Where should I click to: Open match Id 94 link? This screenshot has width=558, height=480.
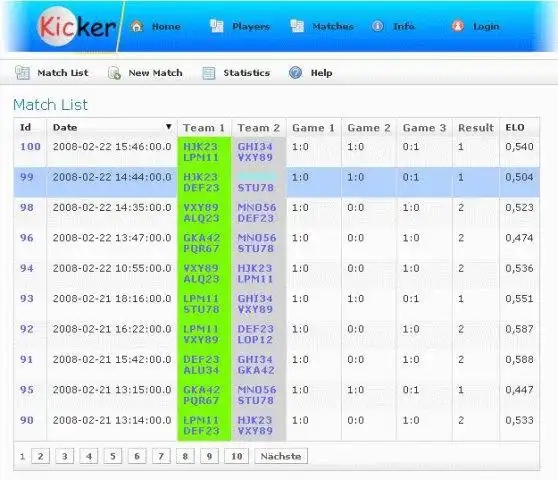27,268
